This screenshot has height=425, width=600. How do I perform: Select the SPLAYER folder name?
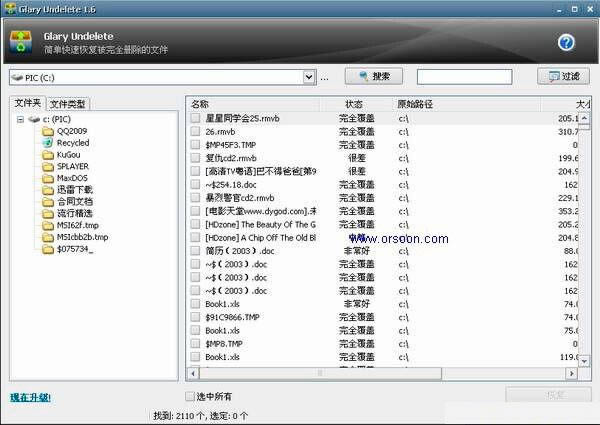73,167
